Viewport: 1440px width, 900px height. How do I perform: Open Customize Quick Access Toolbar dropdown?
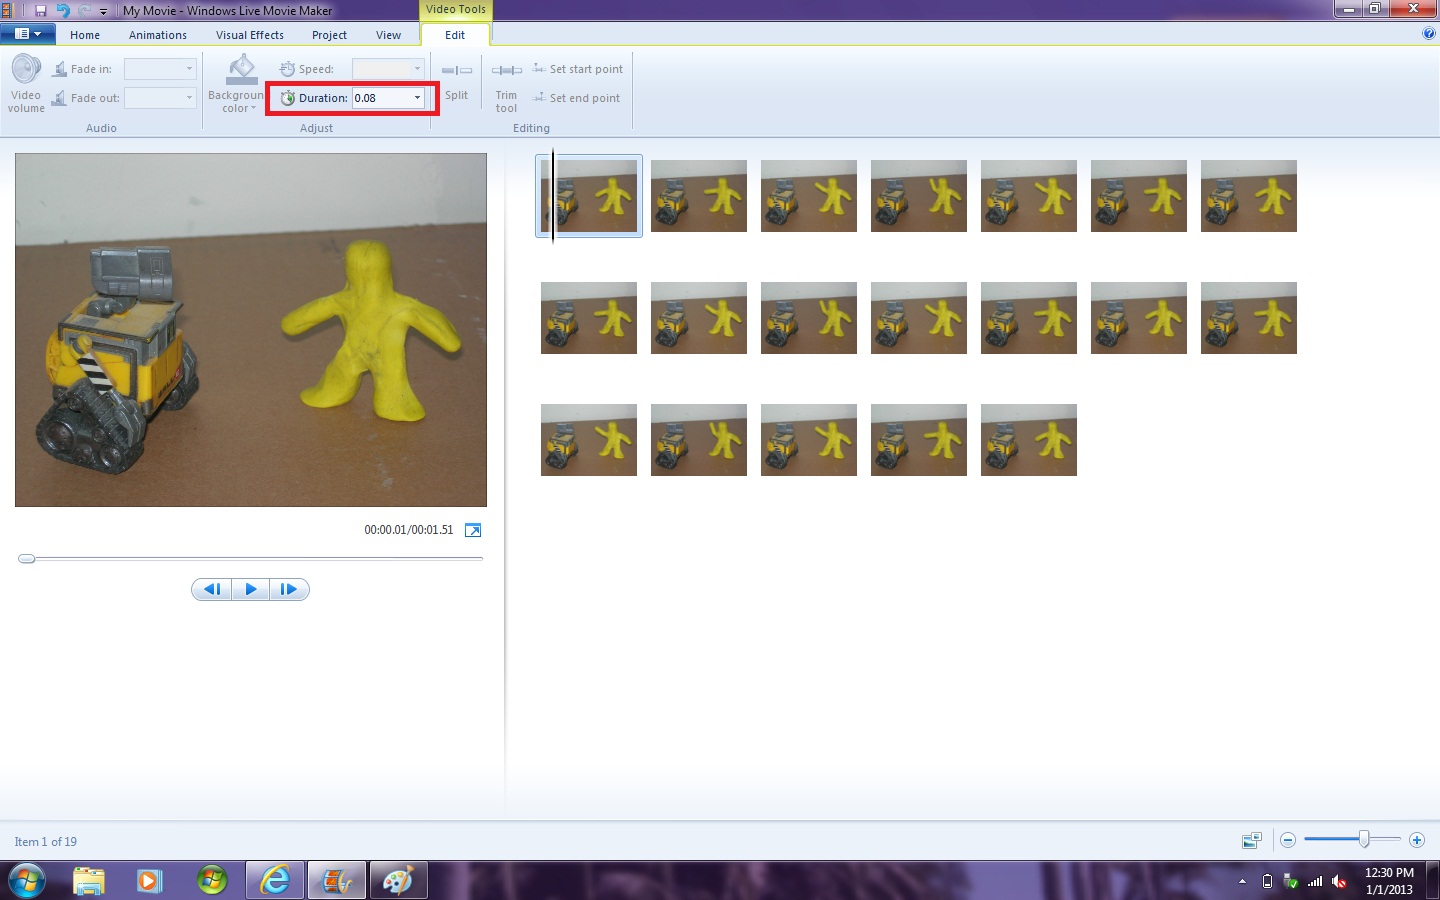point(103,11)
